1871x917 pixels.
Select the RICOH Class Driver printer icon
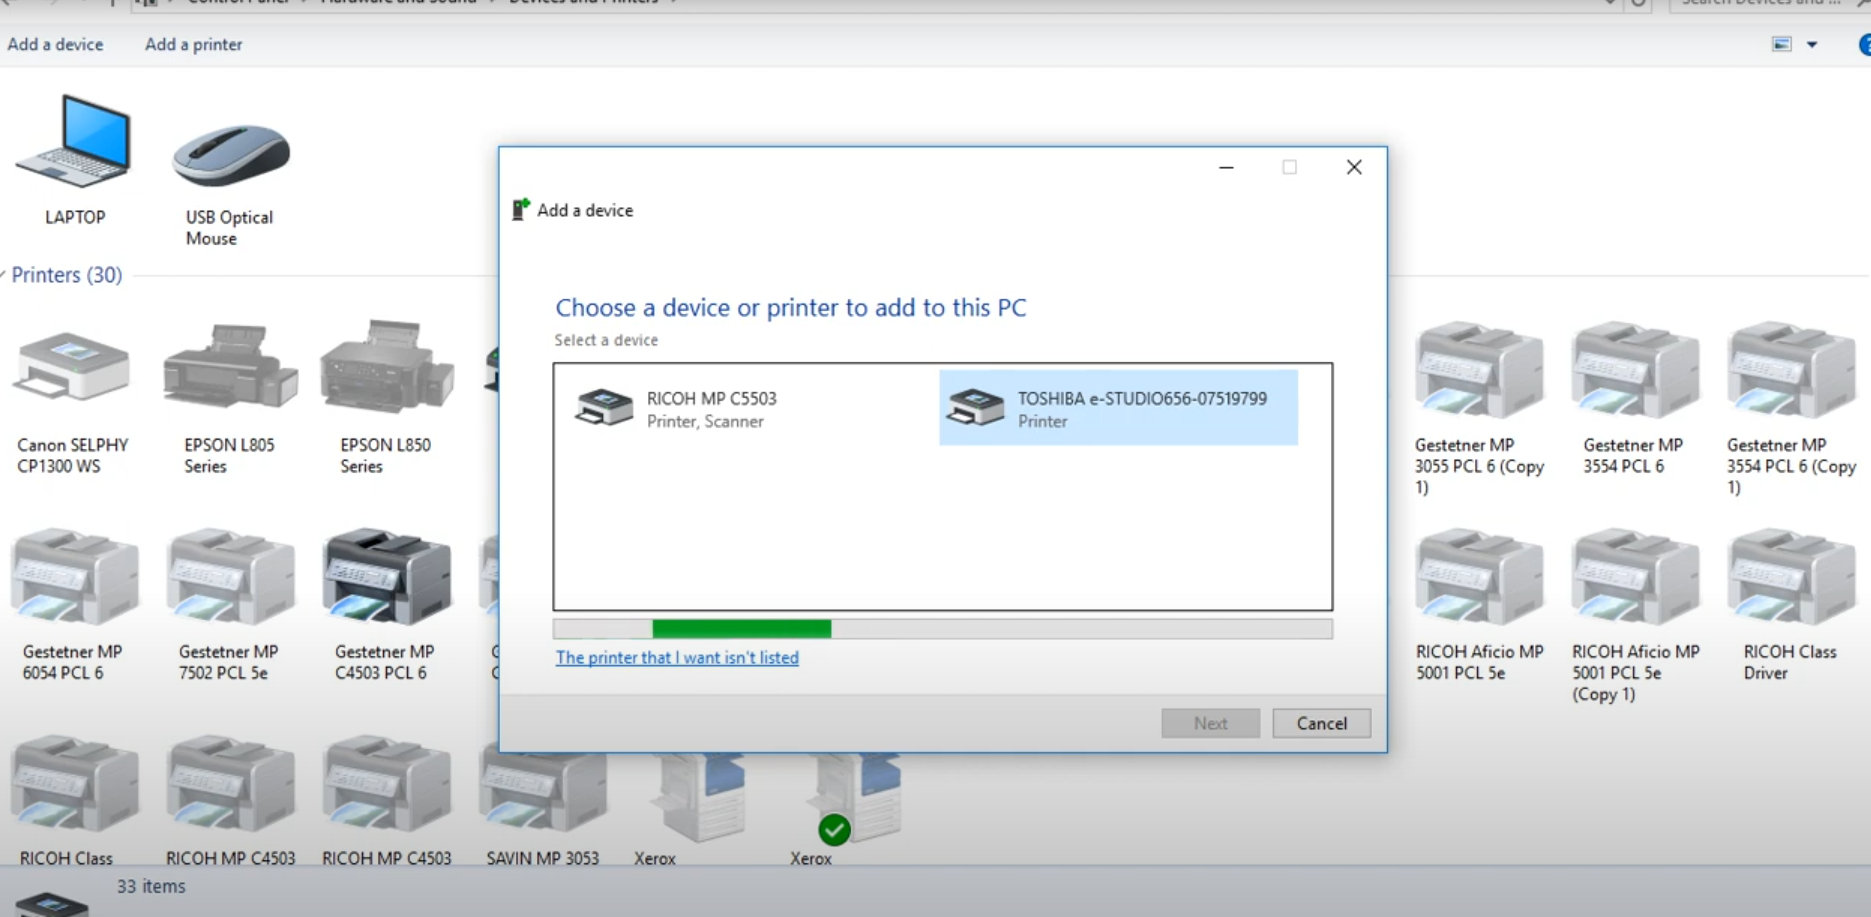(x=1789, y=580)
